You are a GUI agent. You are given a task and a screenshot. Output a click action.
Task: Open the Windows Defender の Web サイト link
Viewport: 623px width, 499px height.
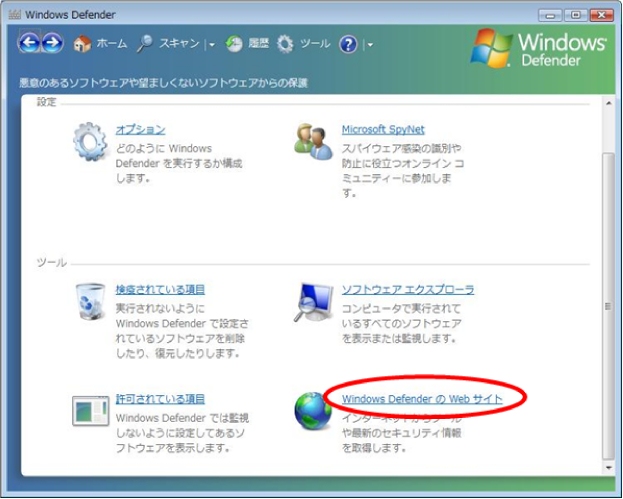pos(422,399)
